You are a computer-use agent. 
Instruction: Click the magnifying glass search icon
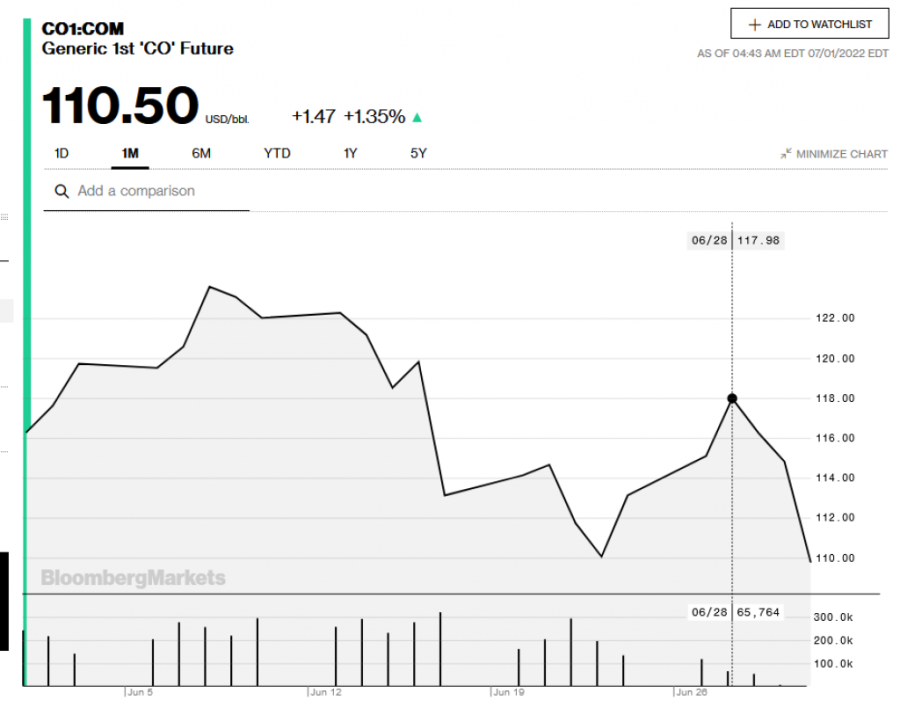coord(62,191)
